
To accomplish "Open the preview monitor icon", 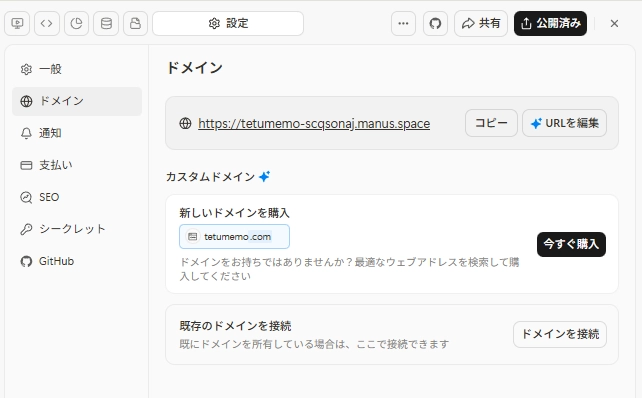I will 17,23.
